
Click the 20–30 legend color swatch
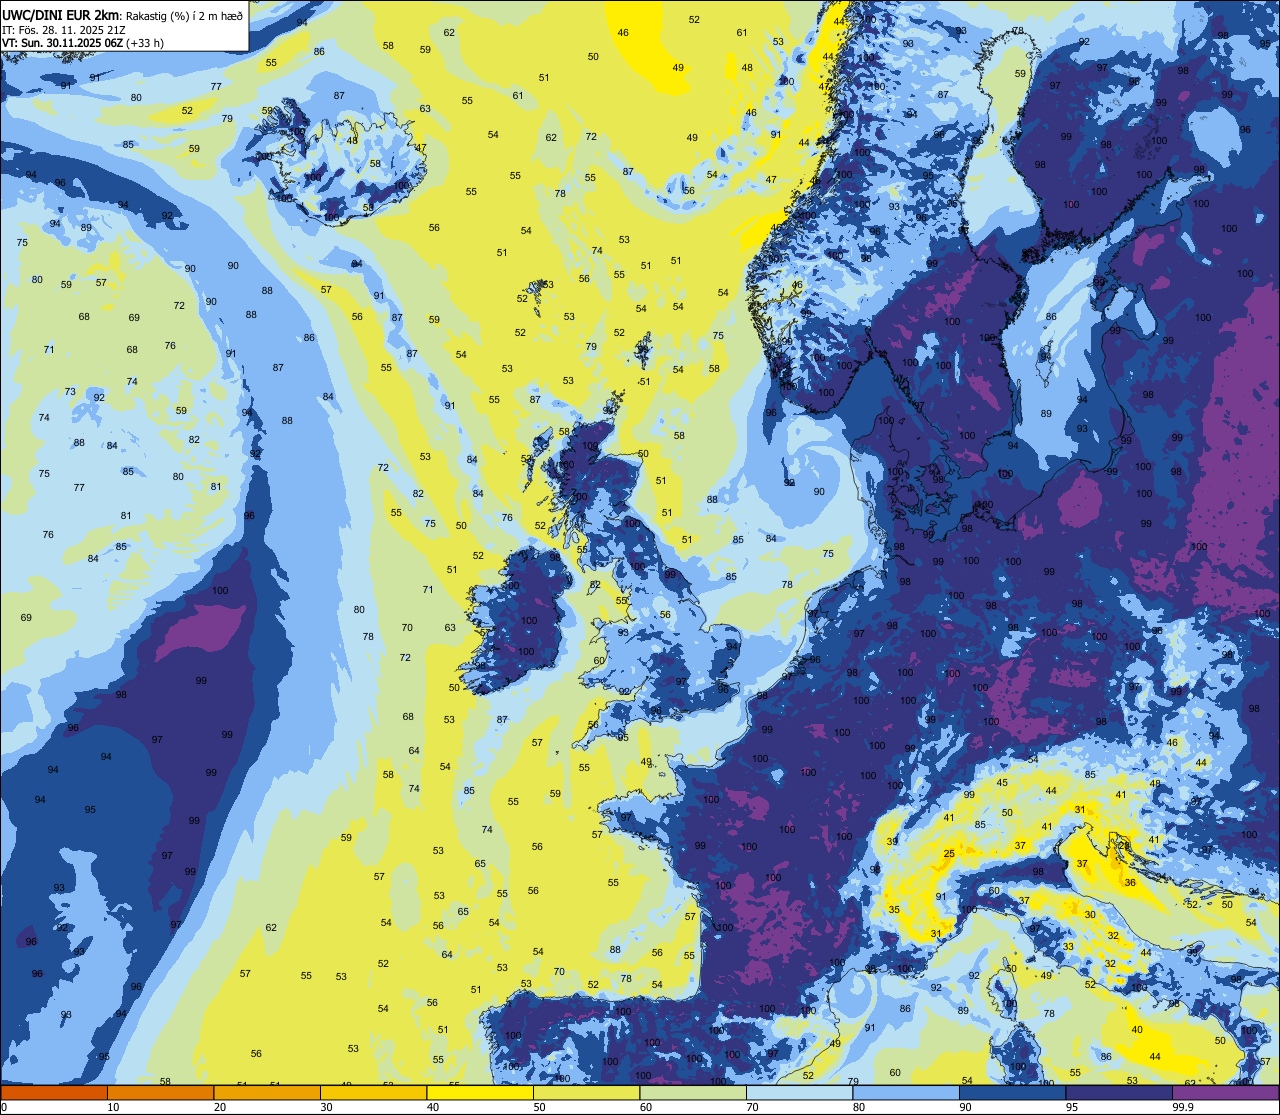(267, 1092)
